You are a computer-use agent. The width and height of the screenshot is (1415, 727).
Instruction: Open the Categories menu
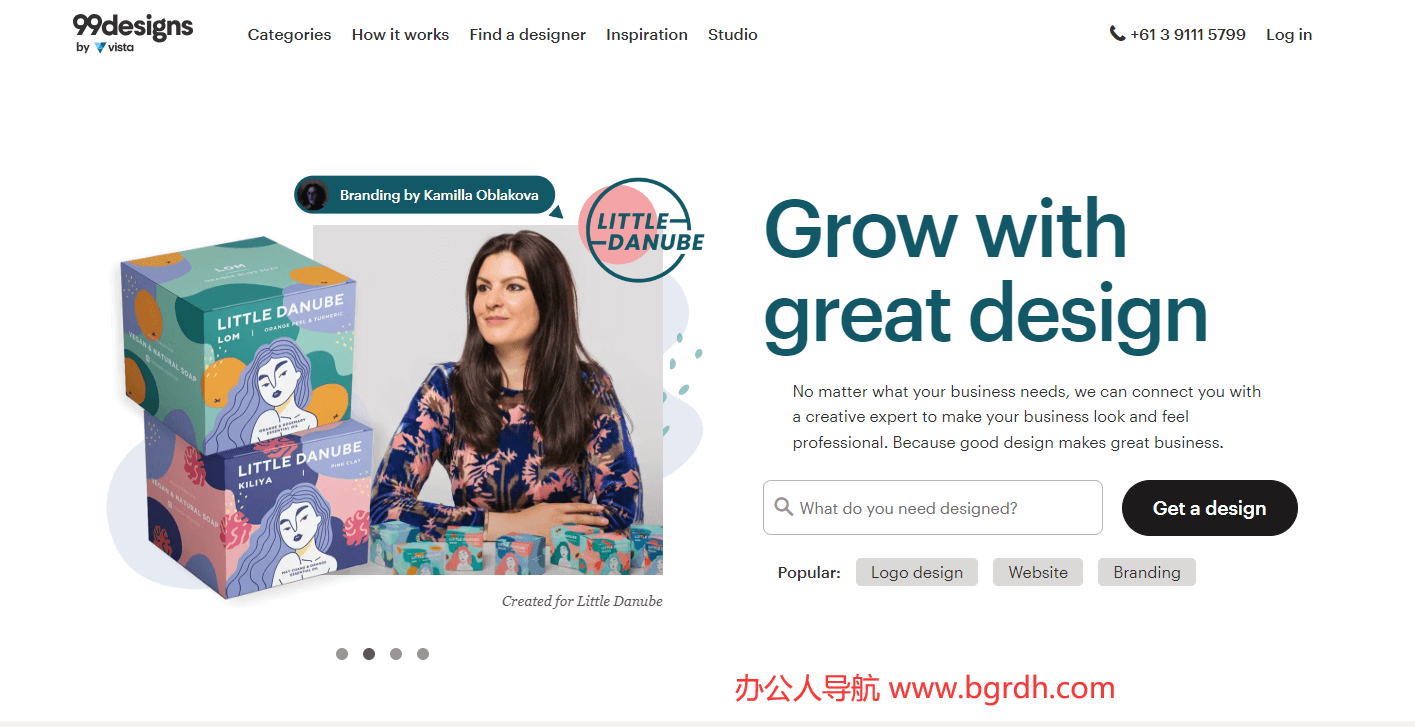click(289, 34)
